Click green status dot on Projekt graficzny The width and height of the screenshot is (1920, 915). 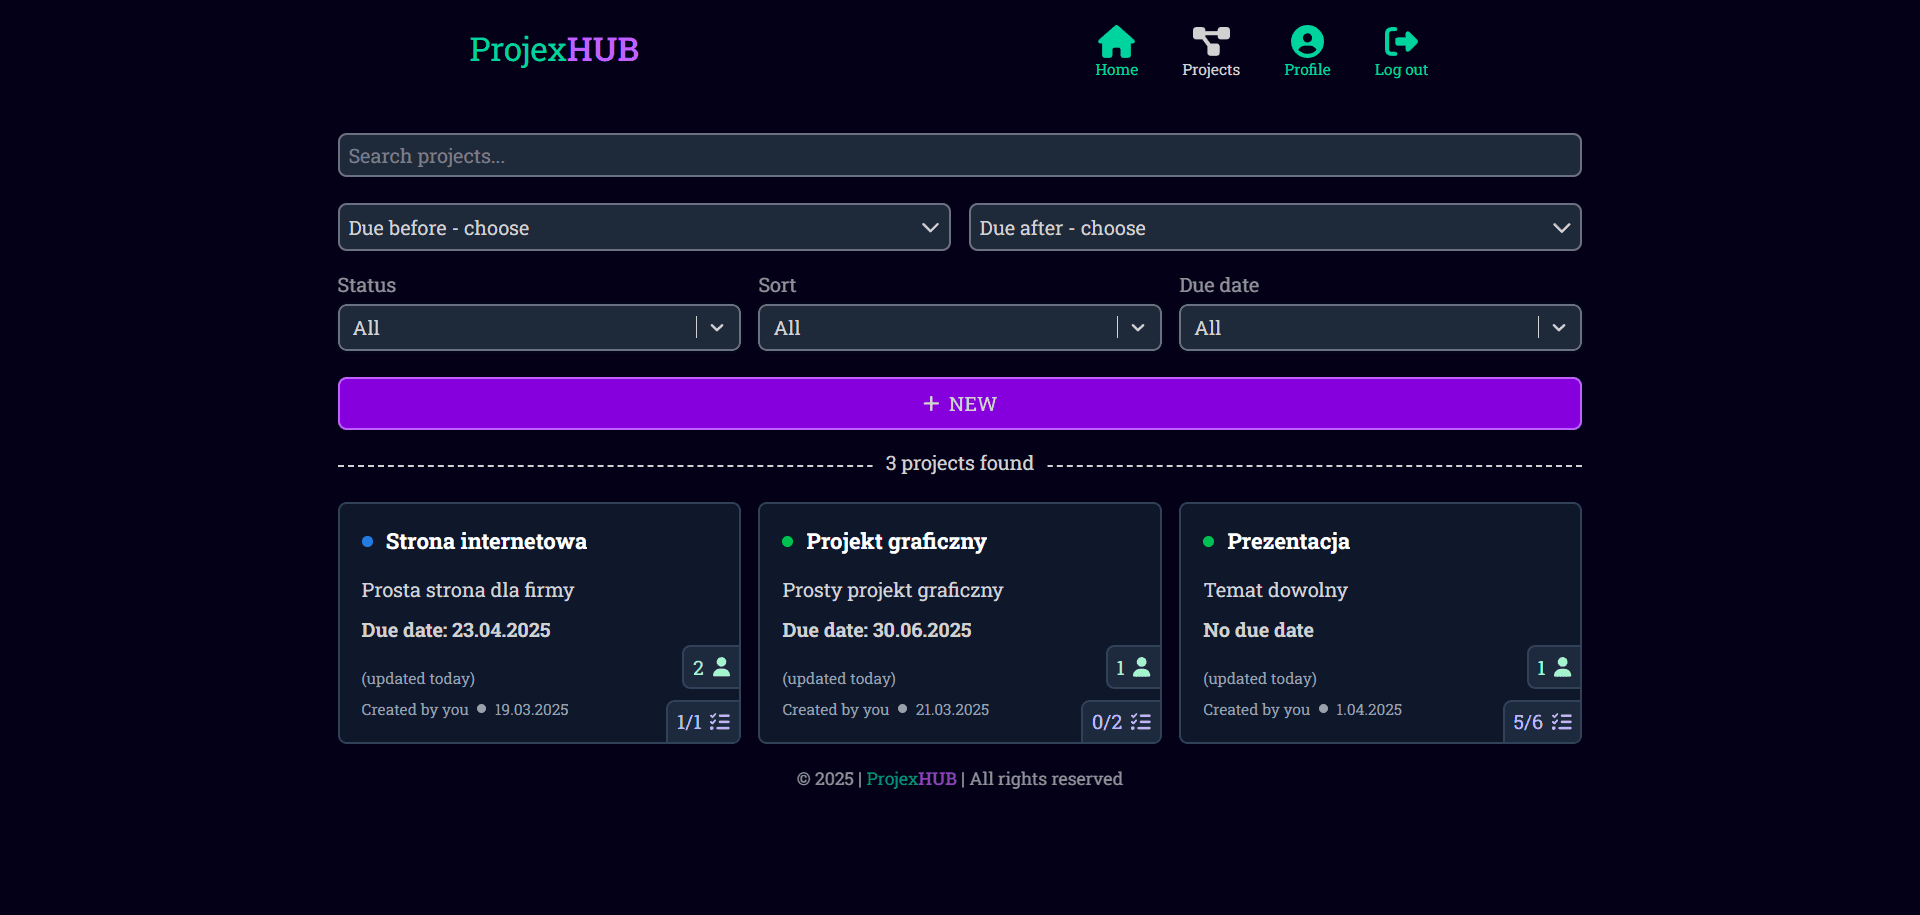click(787, 541)
